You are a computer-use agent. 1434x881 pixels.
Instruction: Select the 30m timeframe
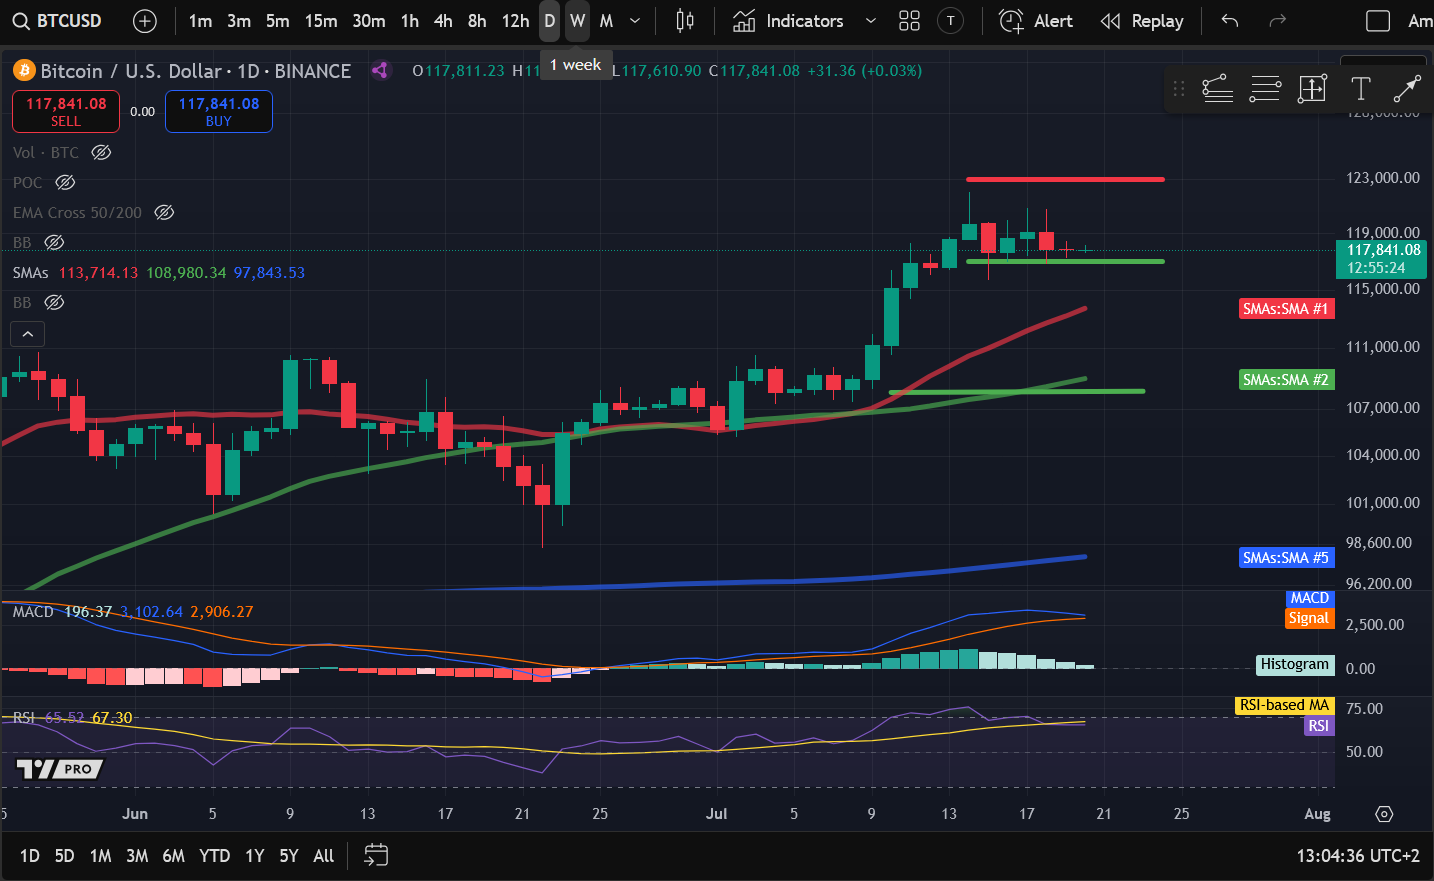tap(369, 21)
